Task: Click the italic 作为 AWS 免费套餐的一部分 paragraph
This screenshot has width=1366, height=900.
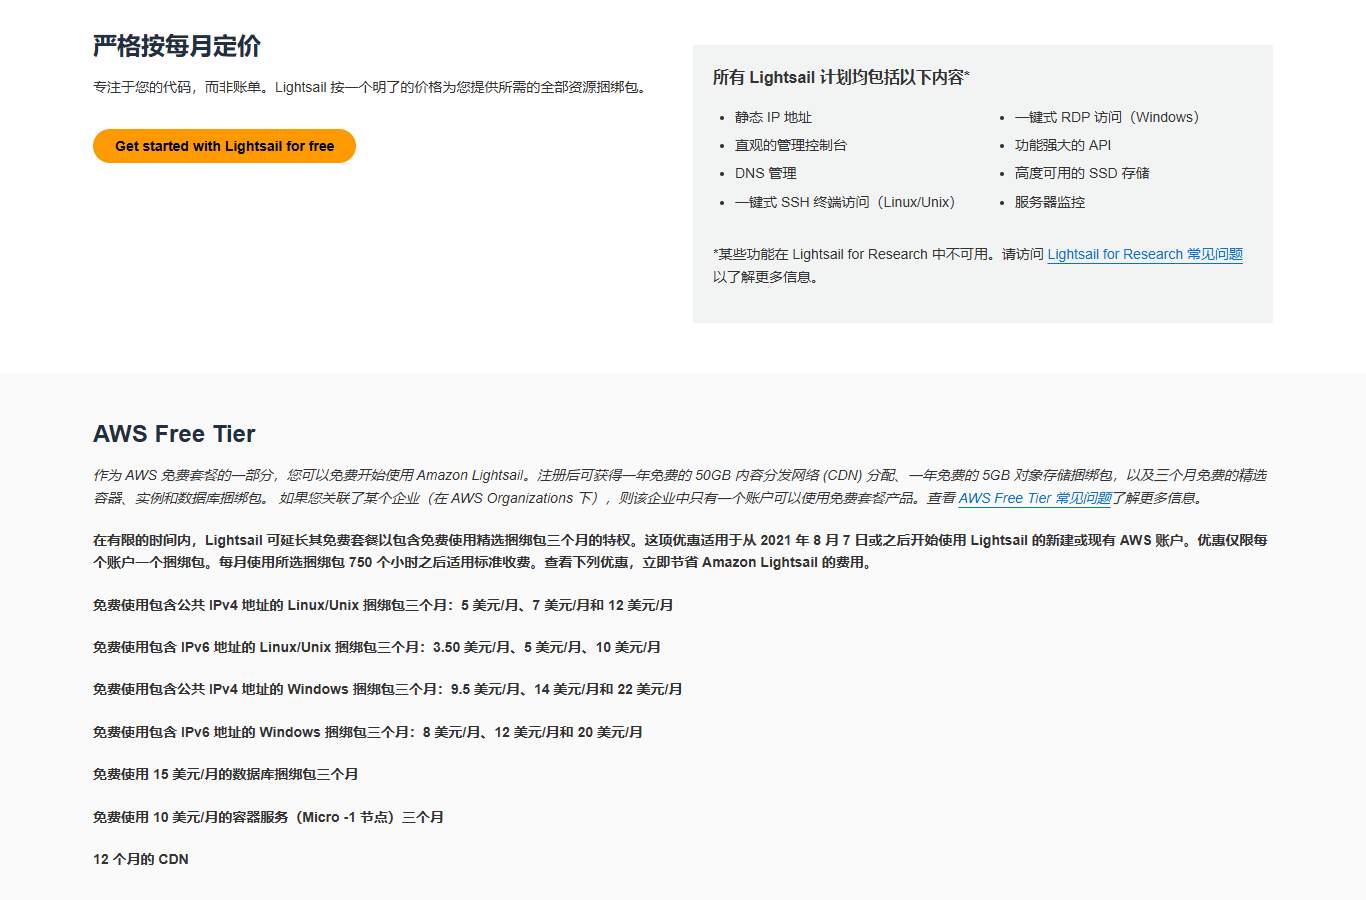Action: point(680,486)
